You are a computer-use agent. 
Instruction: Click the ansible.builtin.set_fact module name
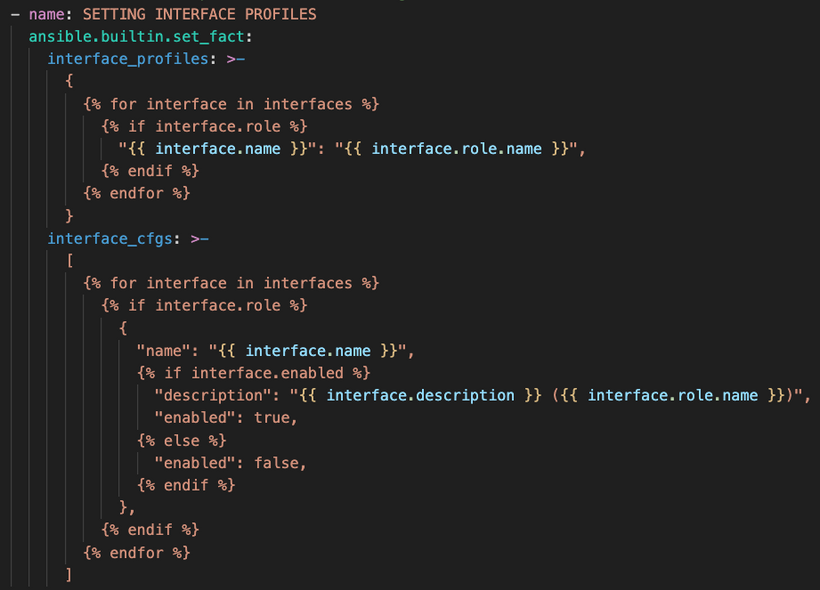137,37
